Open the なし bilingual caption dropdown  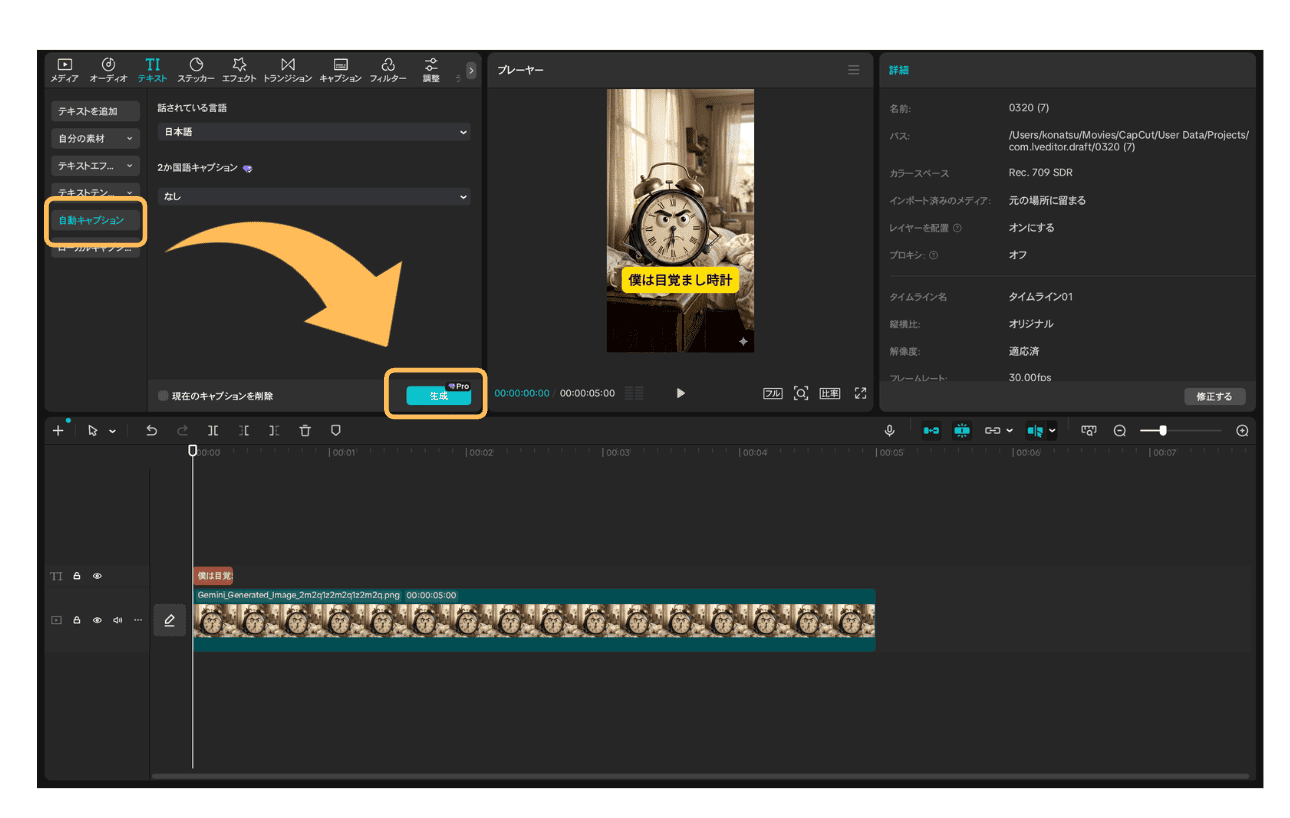[314, 197]
